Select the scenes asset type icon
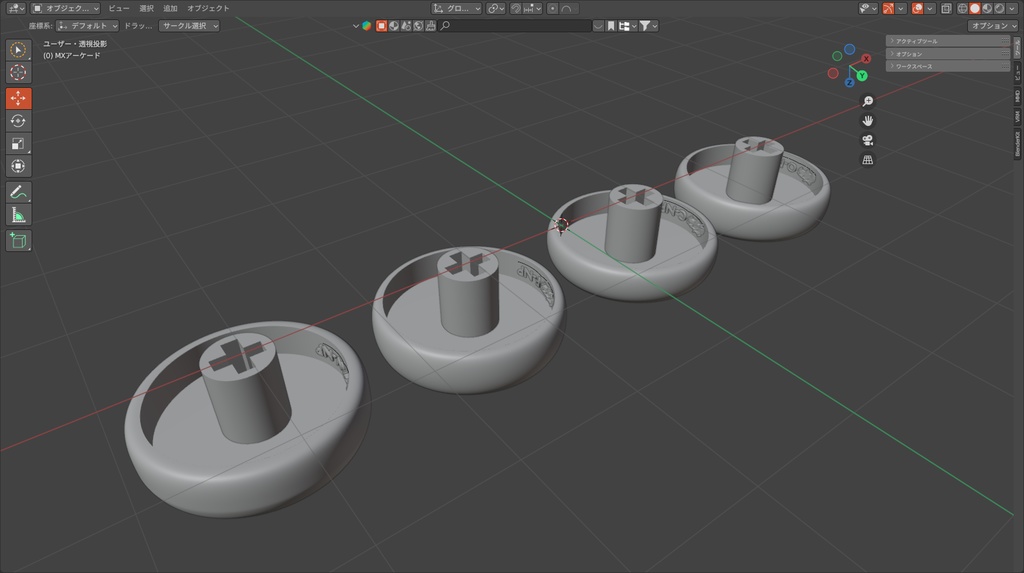The image size is (1024, 573). [x=406, y=25]
